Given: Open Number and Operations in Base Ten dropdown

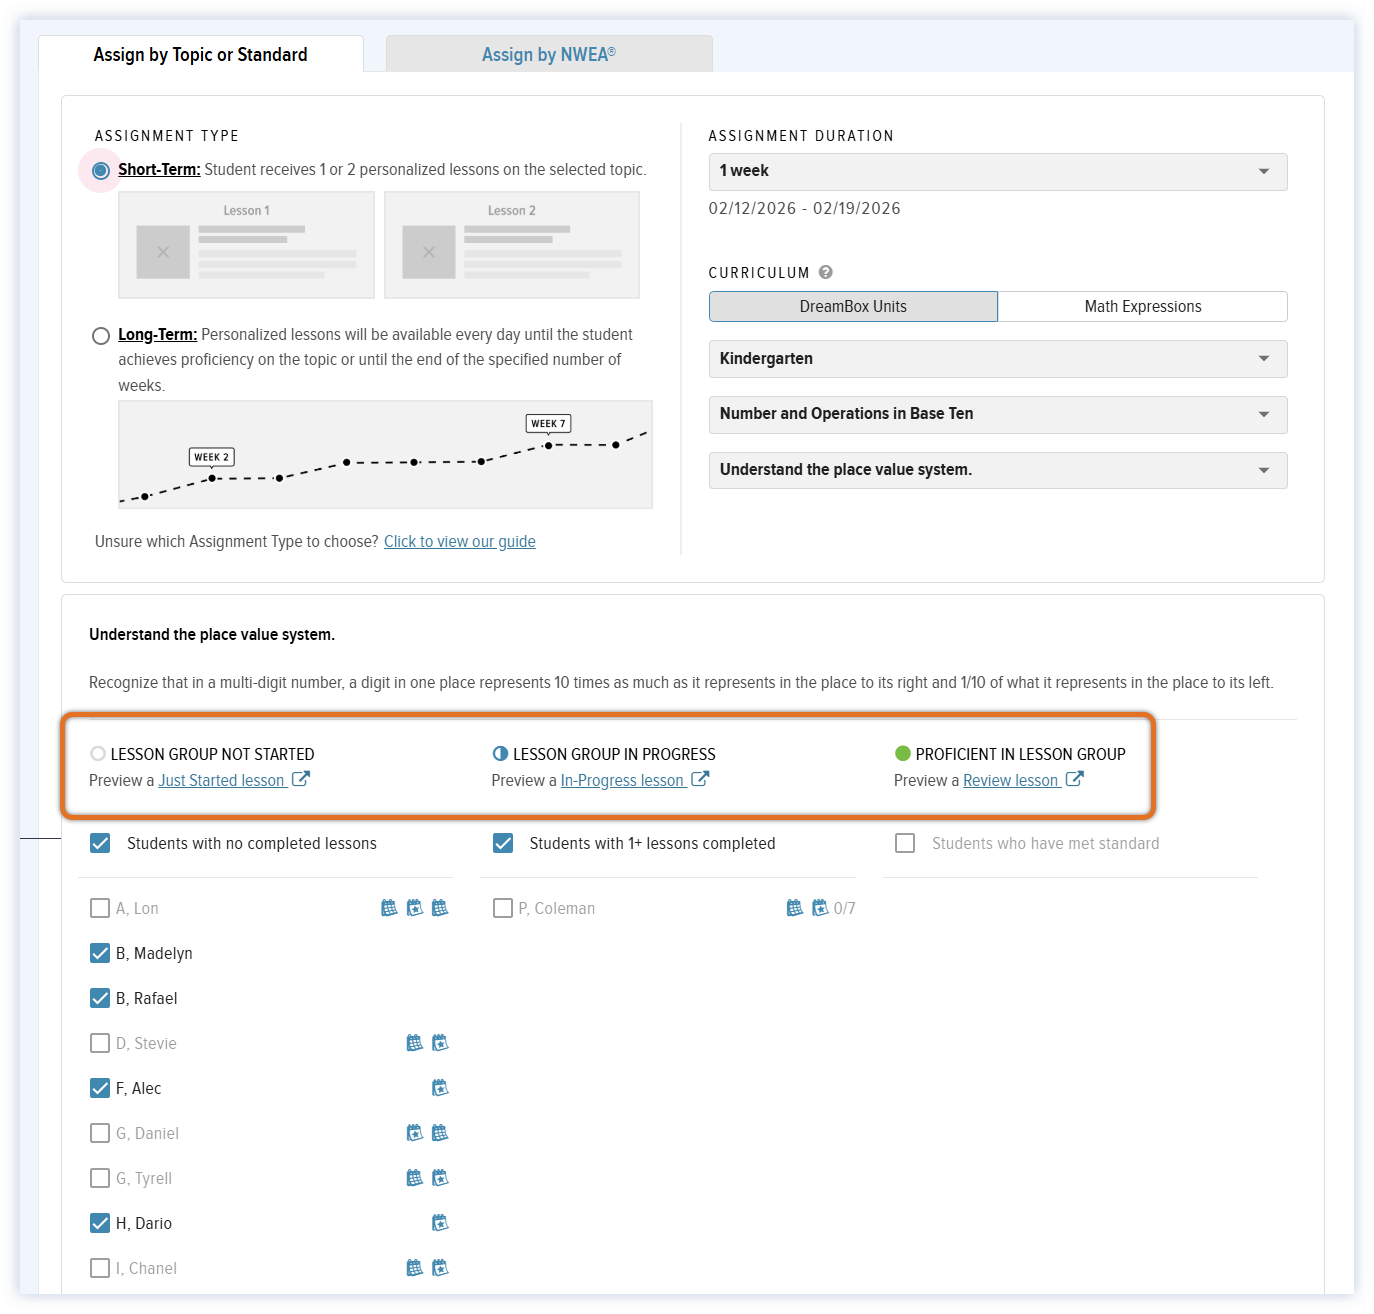Looking at the screenshot, I should (x=998, y=414).
